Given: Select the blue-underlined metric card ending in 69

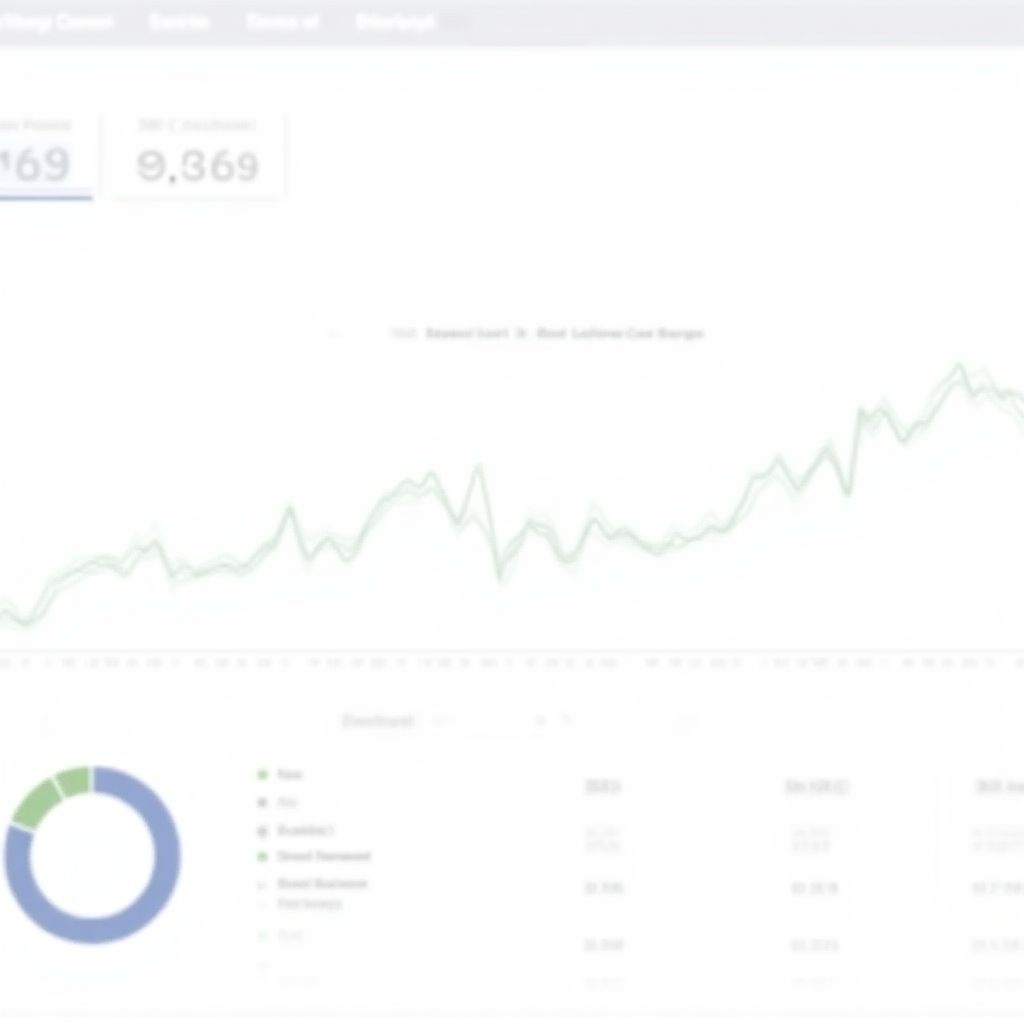Looking at the screenshot, I should pos(46,155).
